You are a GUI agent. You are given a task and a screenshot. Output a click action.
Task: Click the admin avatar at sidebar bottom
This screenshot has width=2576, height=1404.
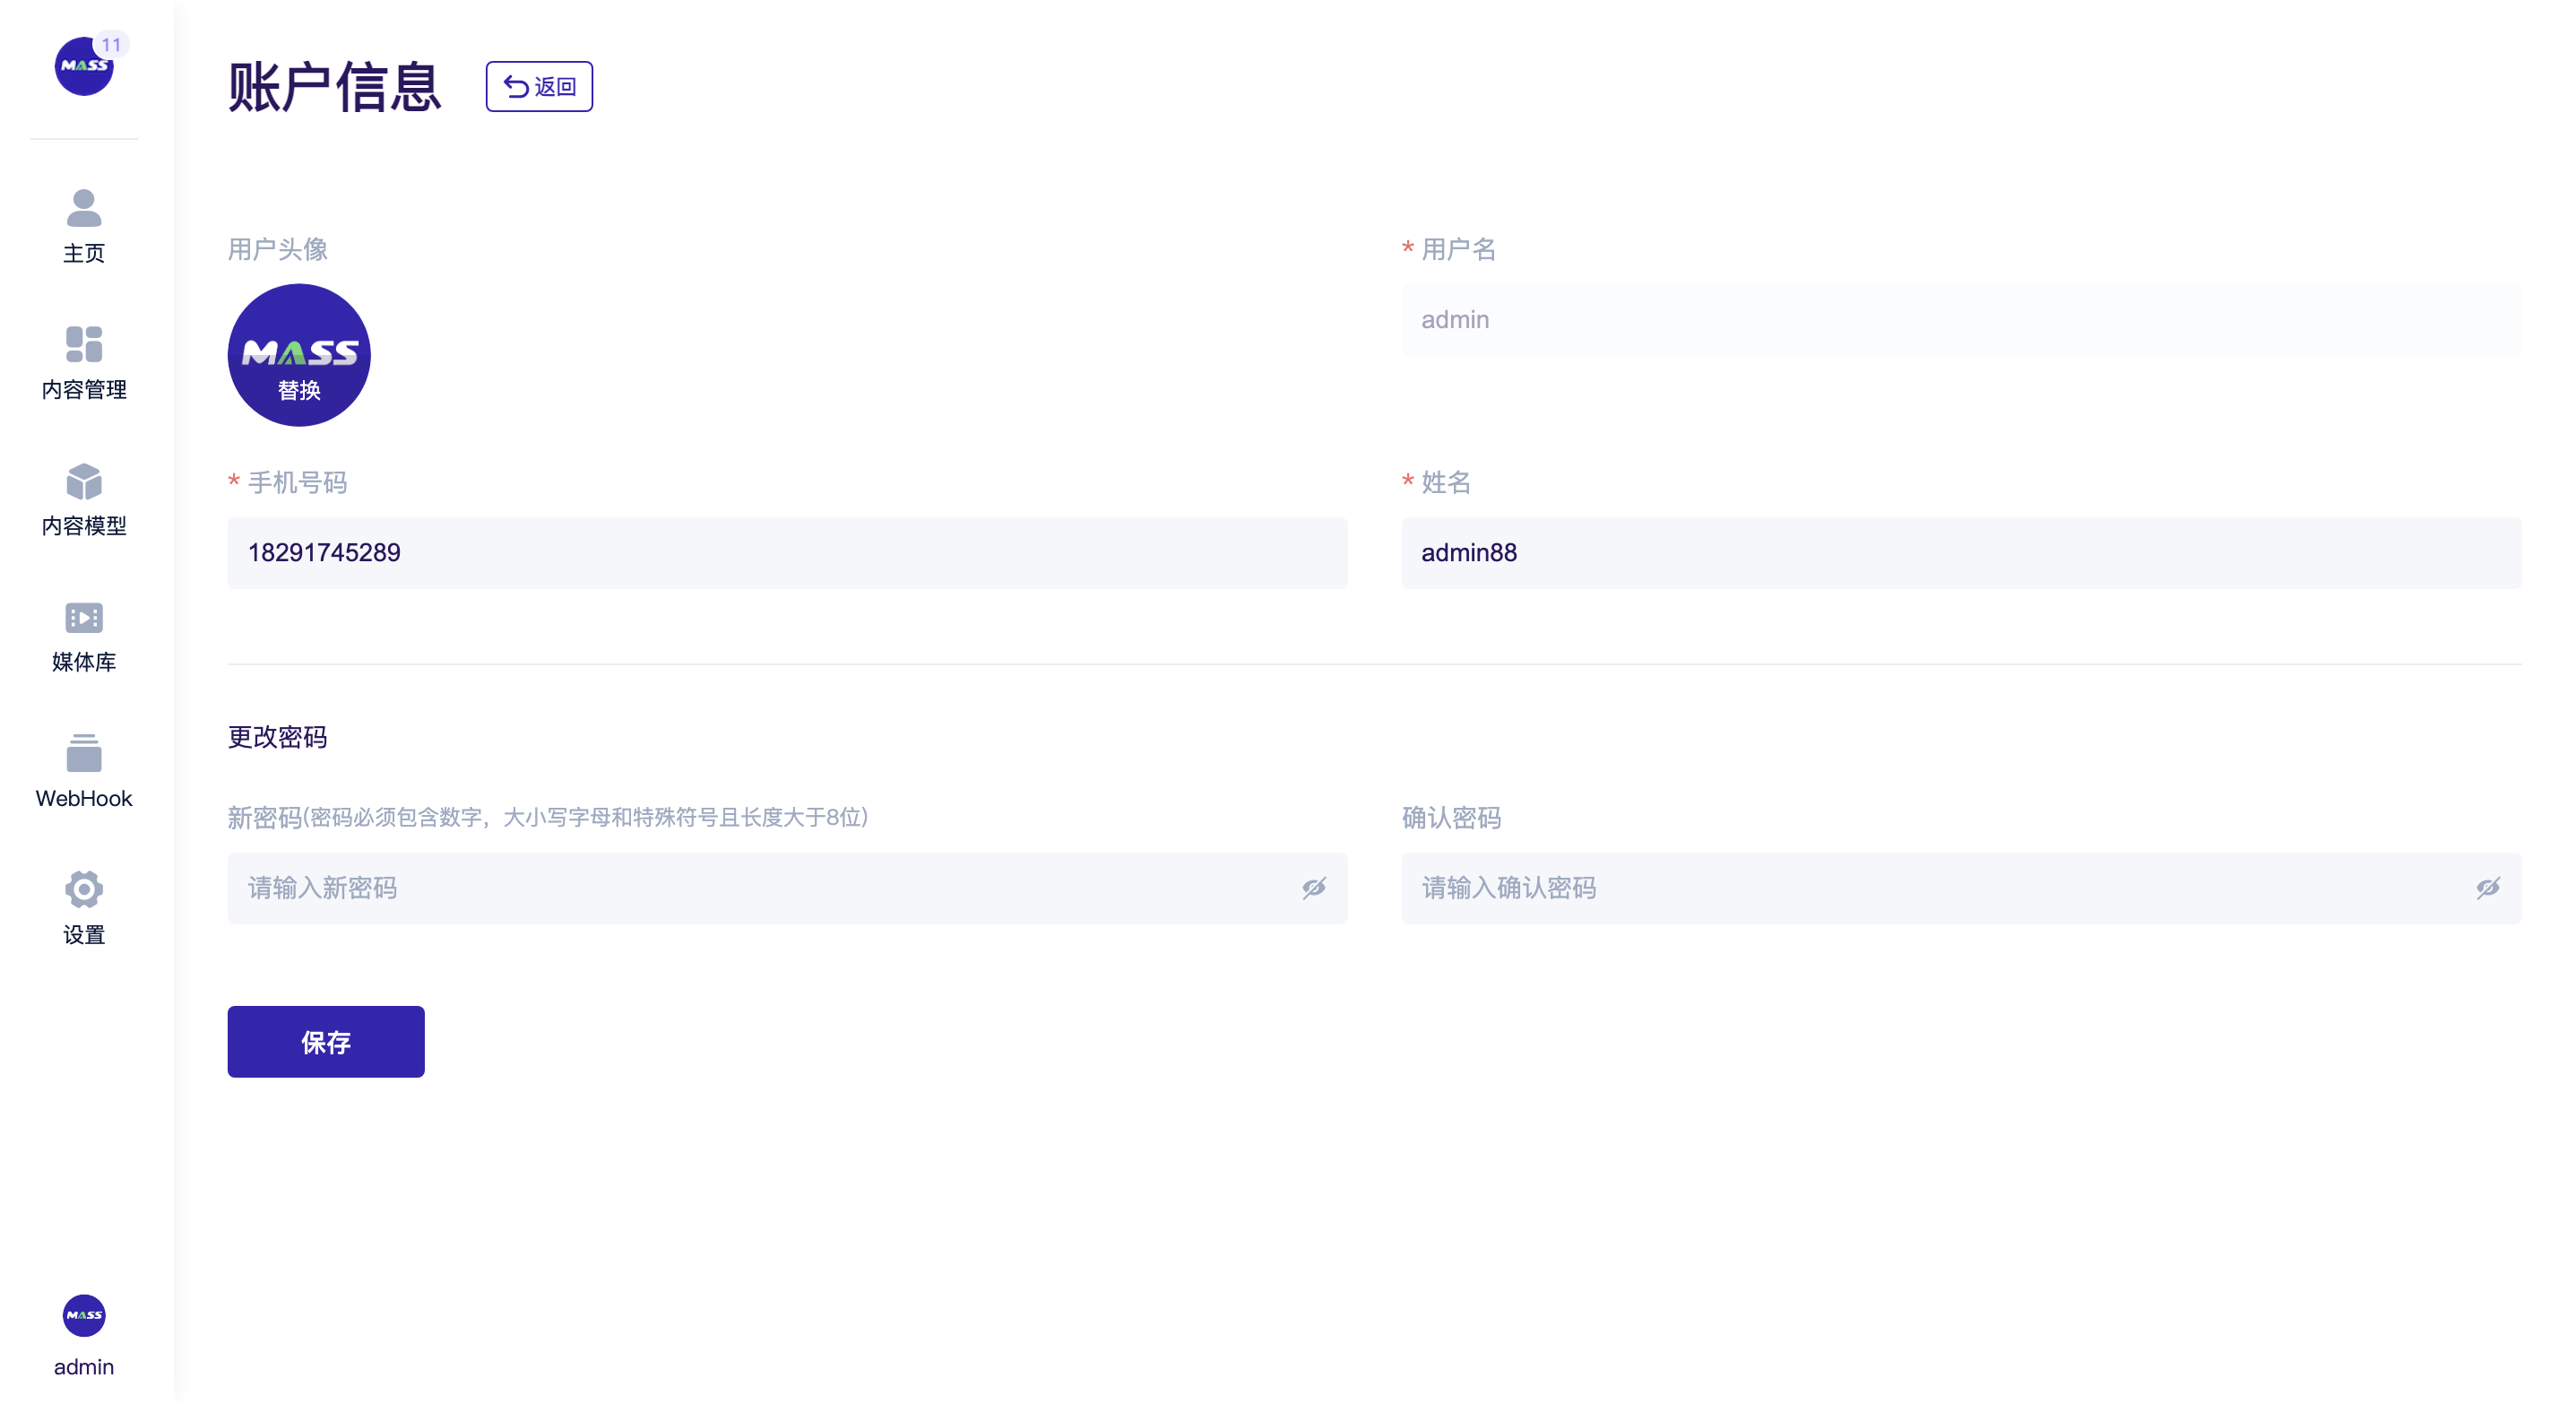(84, 1315)
